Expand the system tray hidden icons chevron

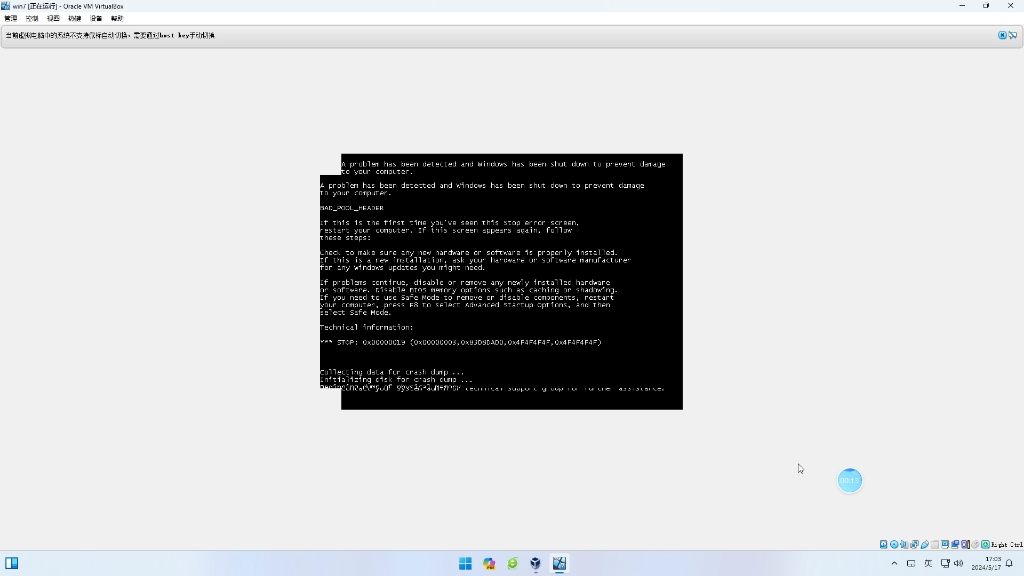pyautogui.click(x=894, y=564)
